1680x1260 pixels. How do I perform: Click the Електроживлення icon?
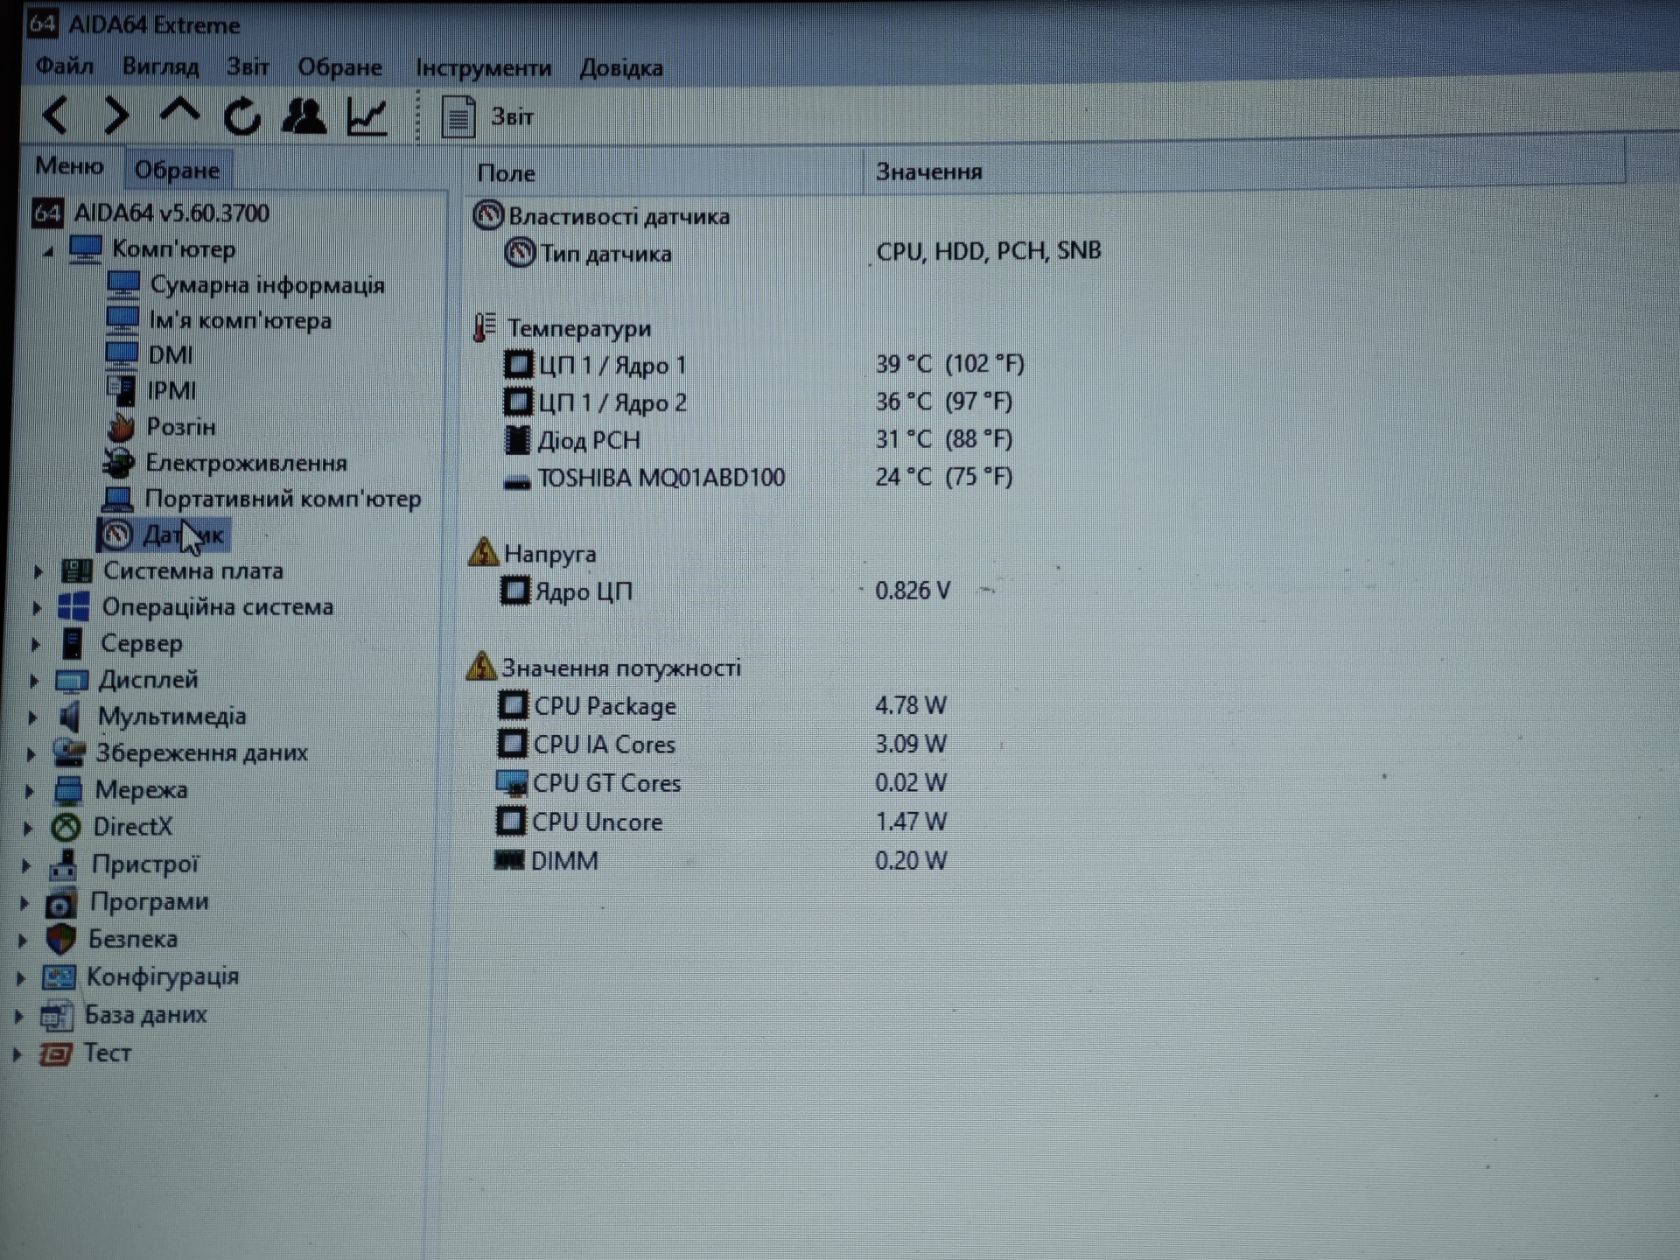point(118,462)
